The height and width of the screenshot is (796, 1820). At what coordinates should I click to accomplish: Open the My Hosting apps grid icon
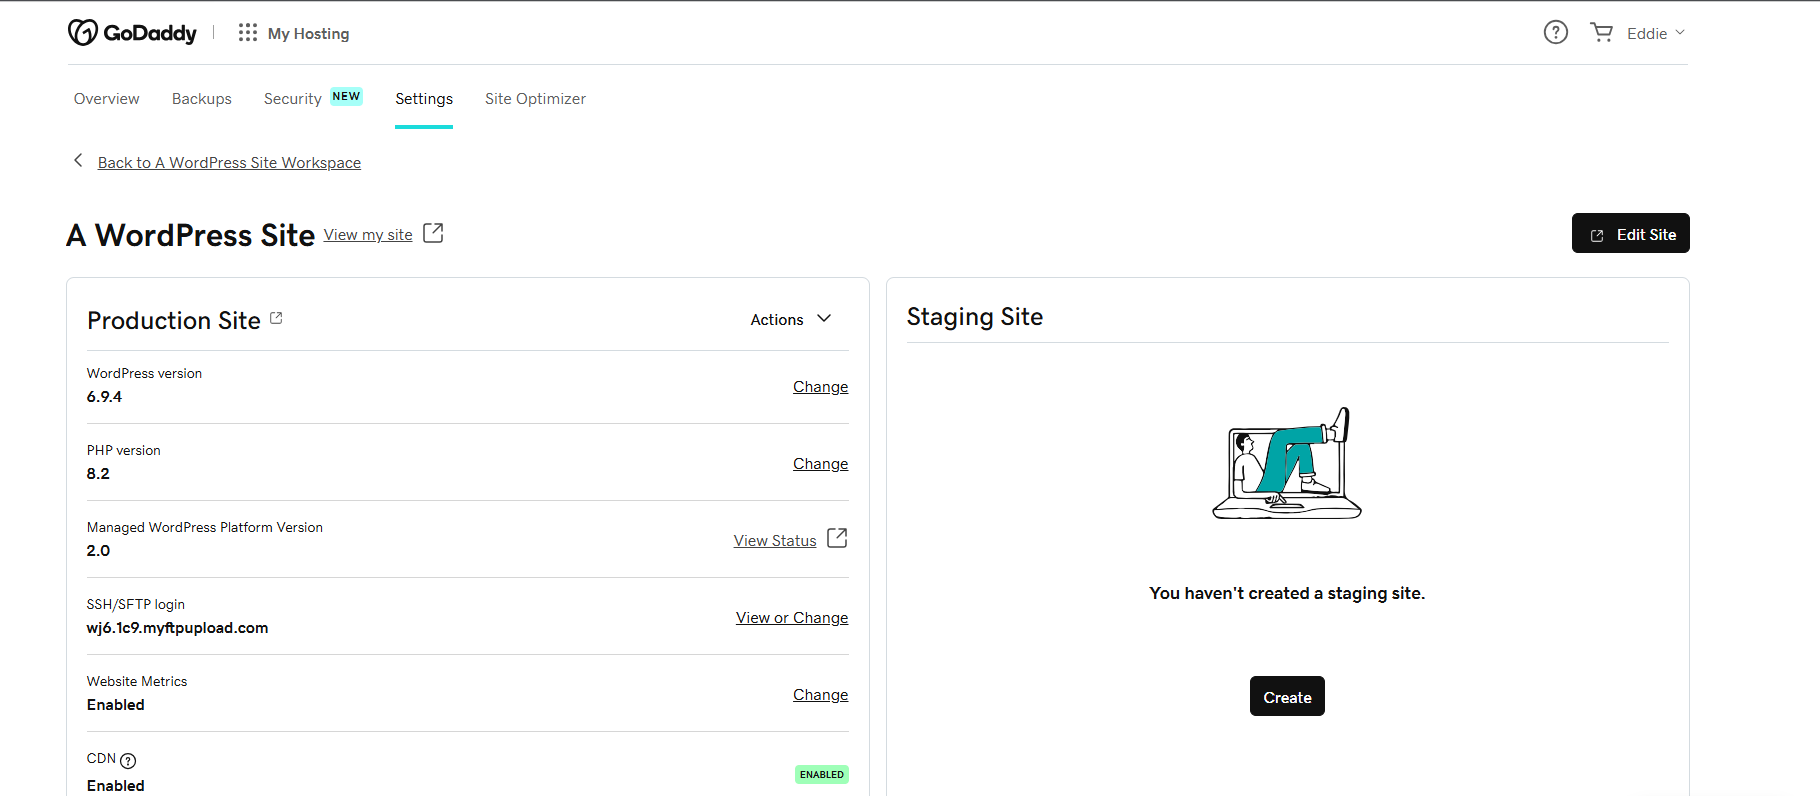[247, 33]
